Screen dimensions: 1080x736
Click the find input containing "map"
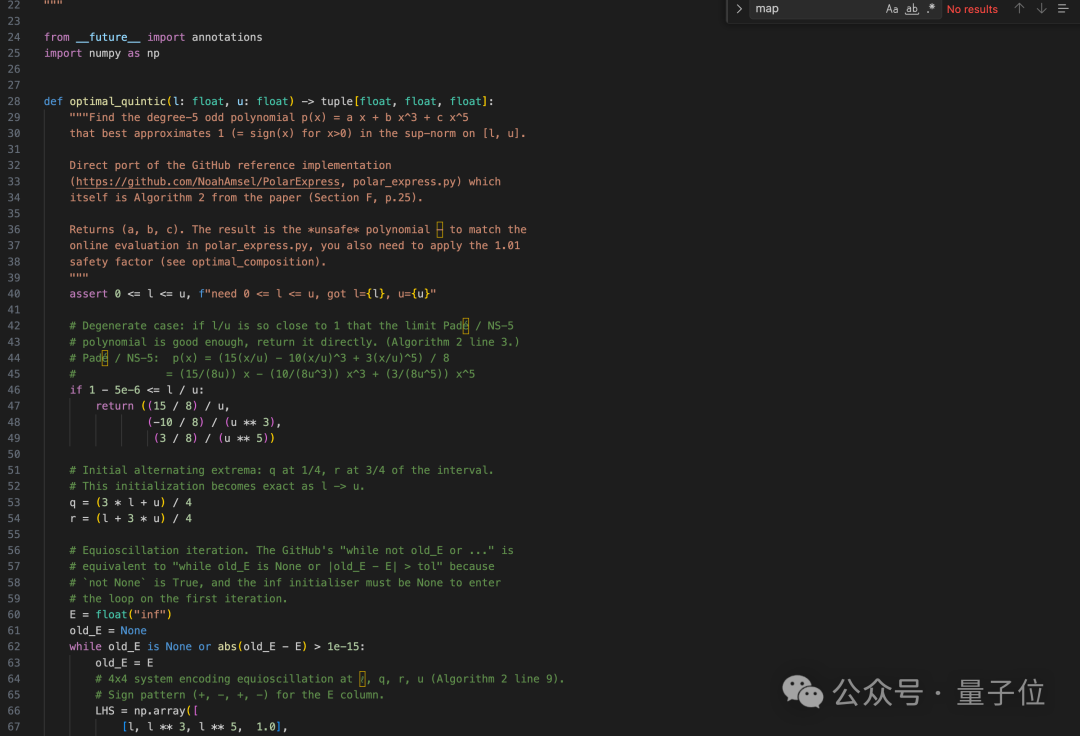point(816,9)
